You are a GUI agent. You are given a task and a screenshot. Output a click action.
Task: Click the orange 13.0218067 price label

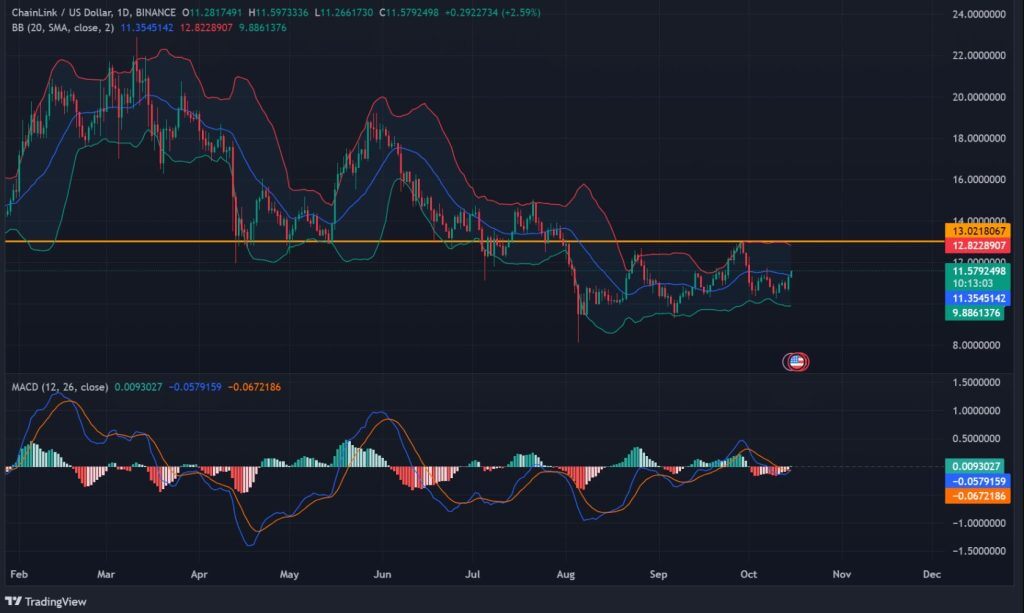tap(977, 230)
